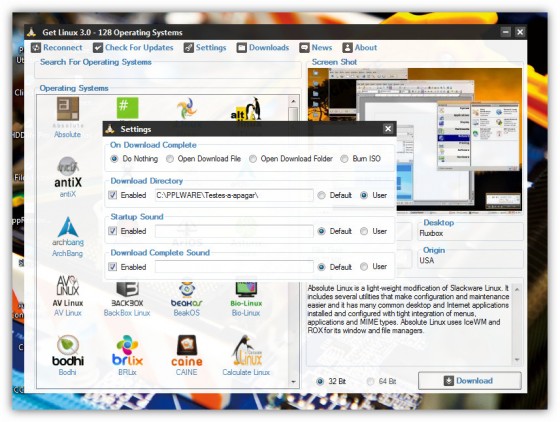The image size is (560, 422).
Task: Select the Bio-Linux icon
Action: [x=246, y=294]
